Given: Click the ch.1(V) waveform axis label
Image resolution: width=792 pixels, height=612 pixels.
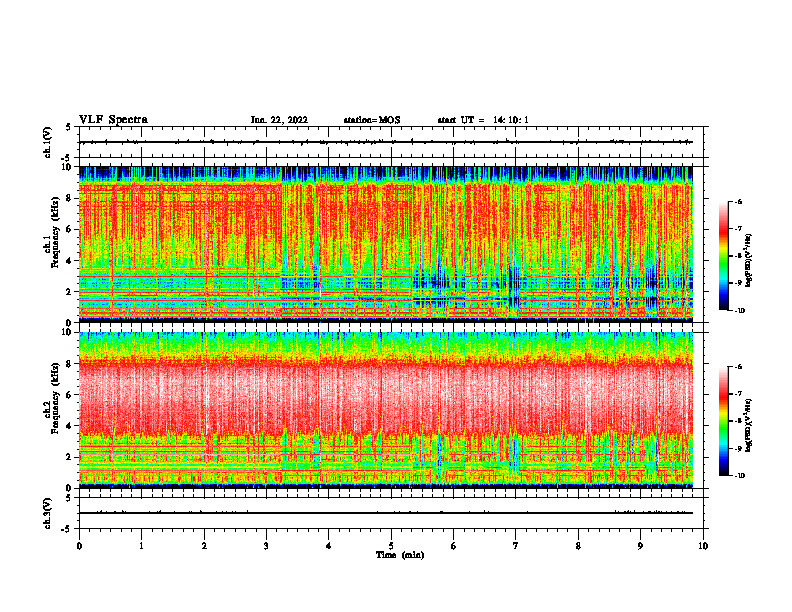Looking at the screenshot, I should tap(48, 142).
